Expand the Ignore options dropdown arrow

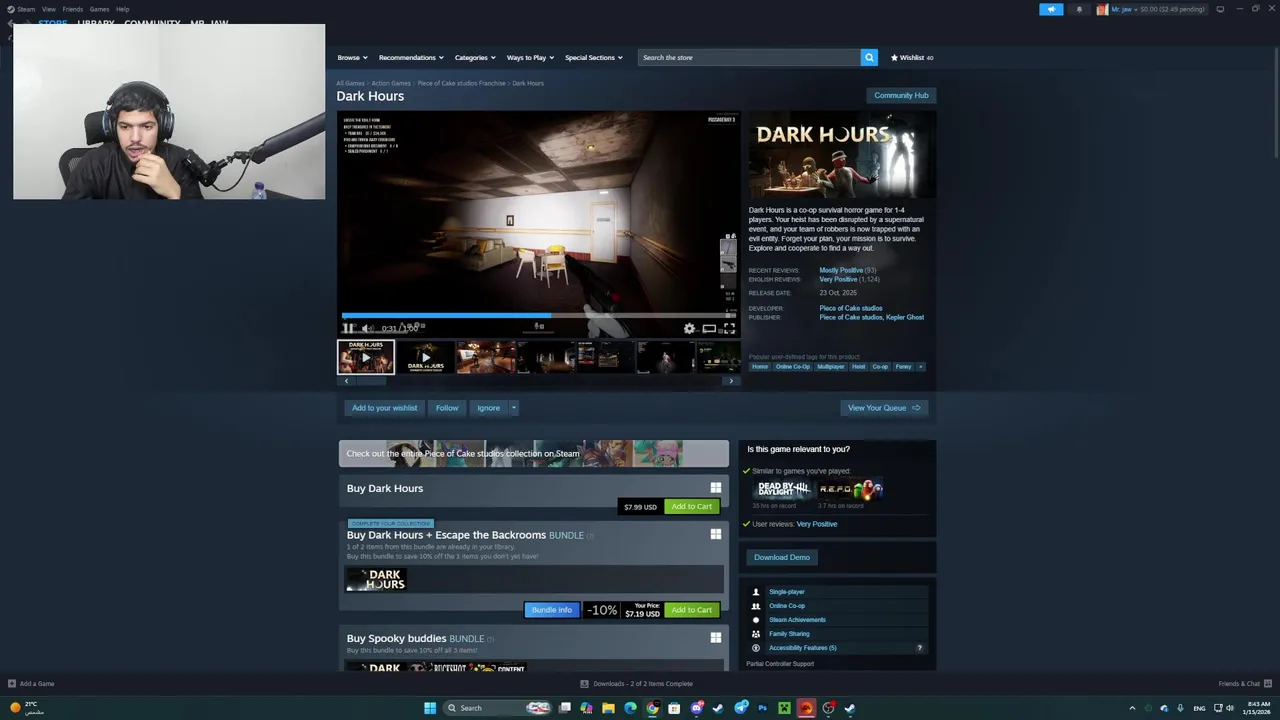pos(513,408)
